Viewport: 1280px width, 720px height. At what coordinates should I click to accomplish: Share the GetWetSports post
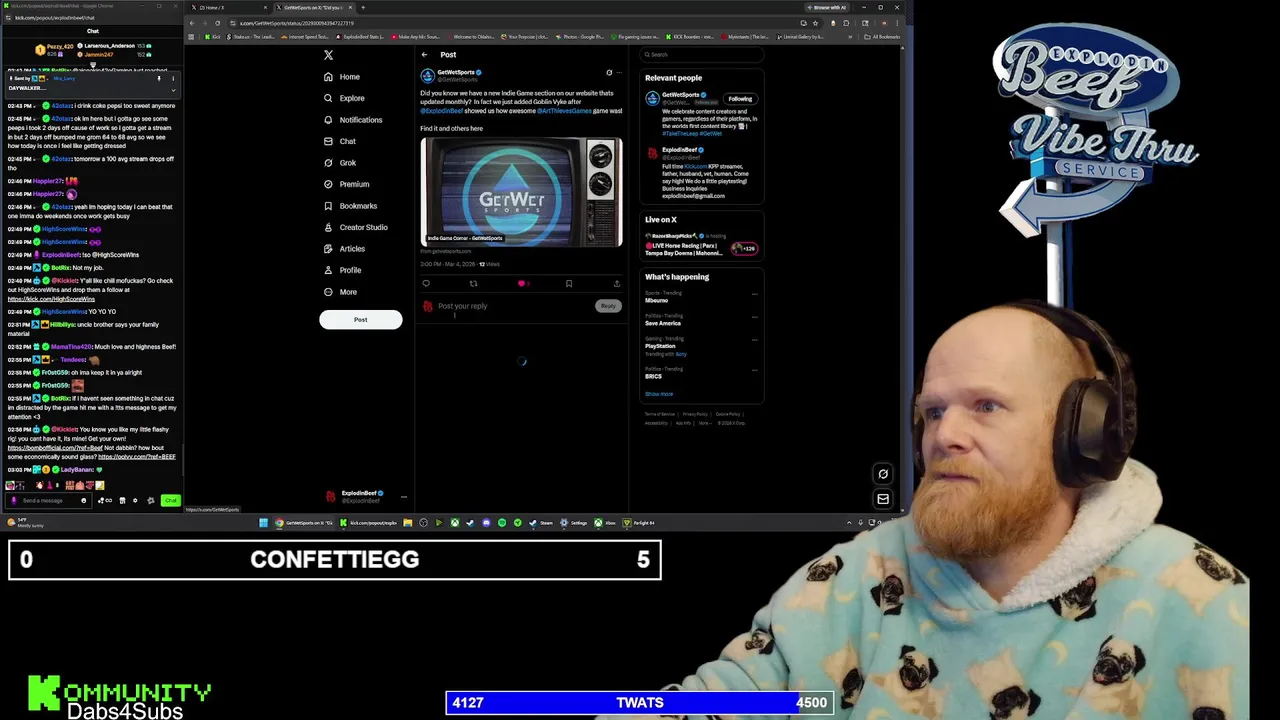[x=616, y=284]
